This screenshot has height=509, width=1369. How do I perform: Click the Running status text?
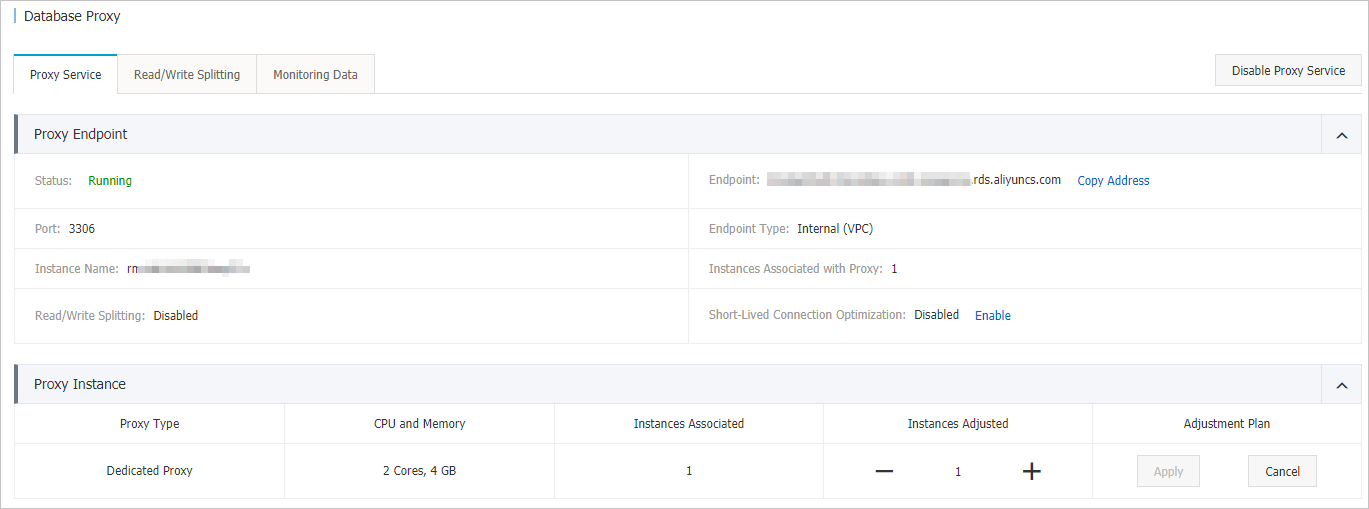[x=110, y=181]
